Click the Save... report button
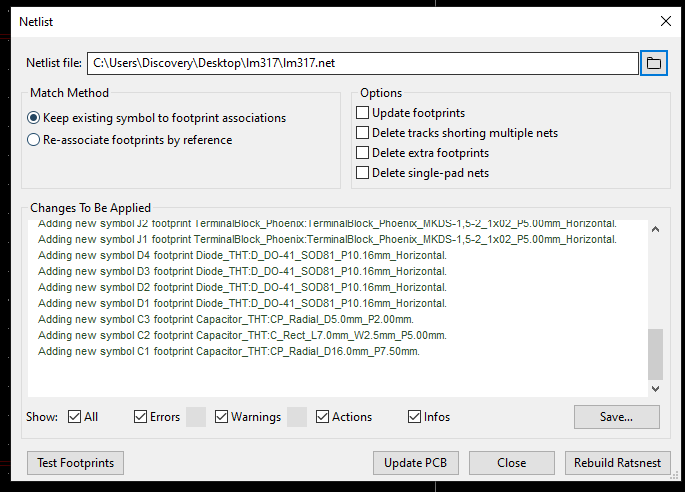This screenshot has width=685, height=492. point(616,416)
